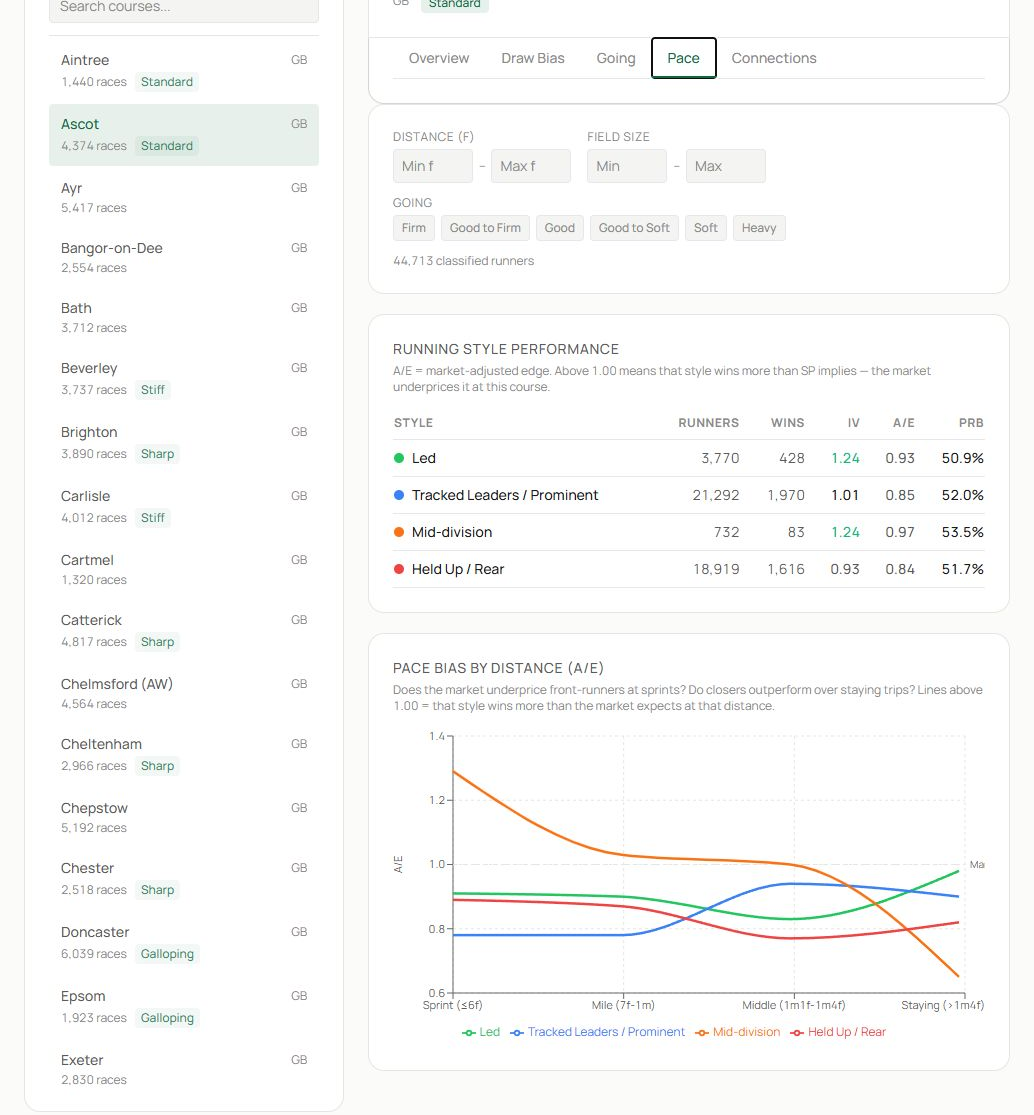
Task: Select Cartmel course
Action: (183, 570)
